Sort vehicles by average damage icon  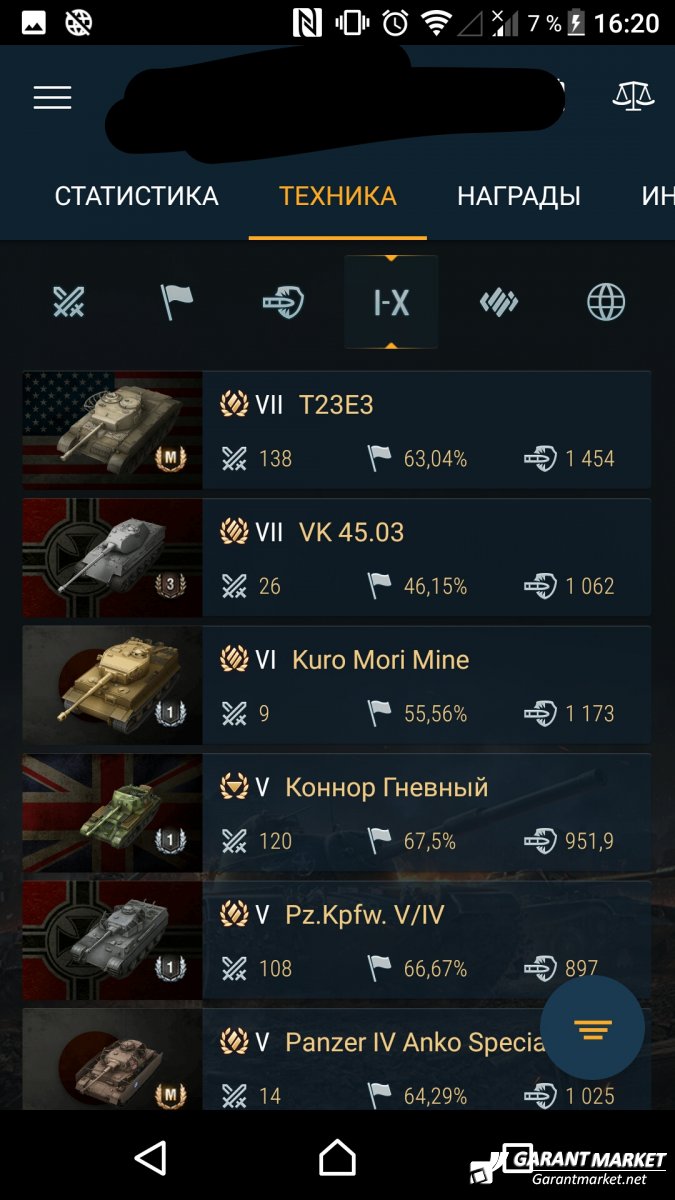click(x=283, y=301)
